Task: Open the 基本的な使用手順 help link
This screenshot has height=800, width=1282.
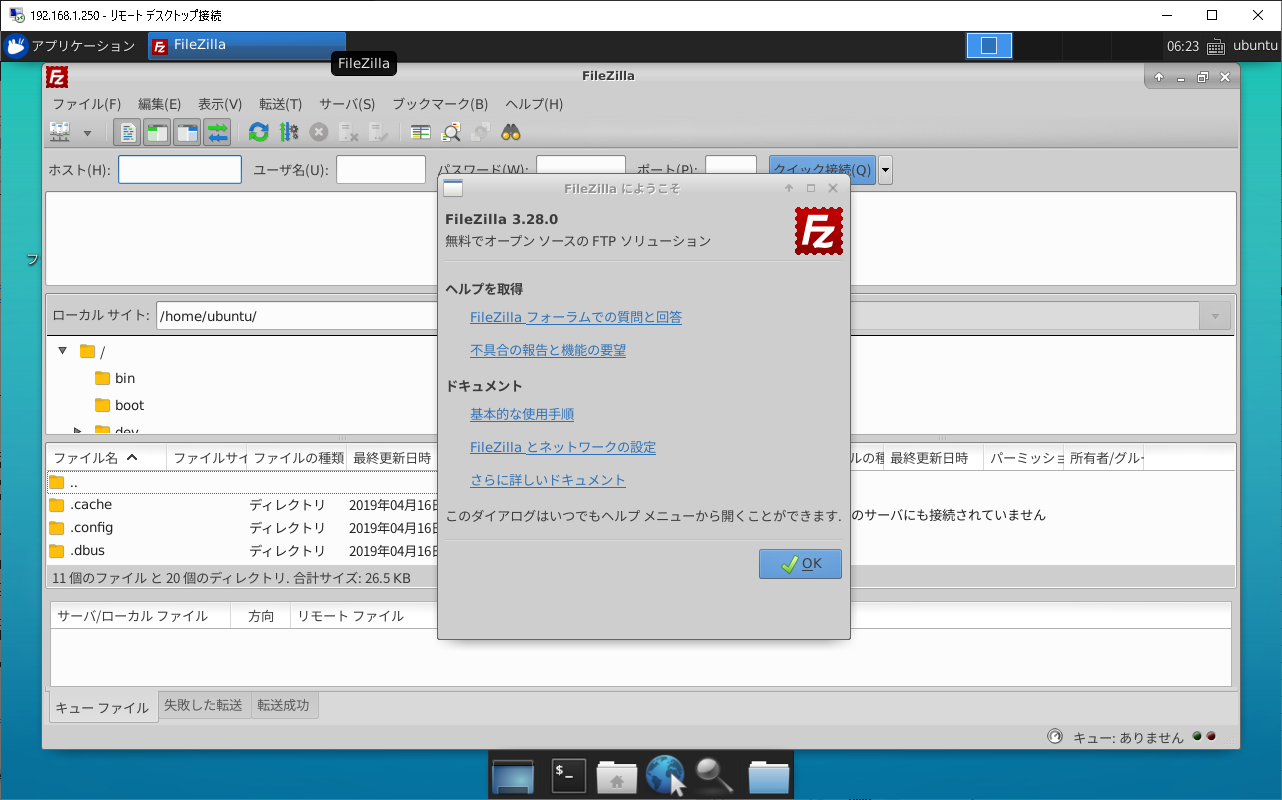Action: pos(523,413)
